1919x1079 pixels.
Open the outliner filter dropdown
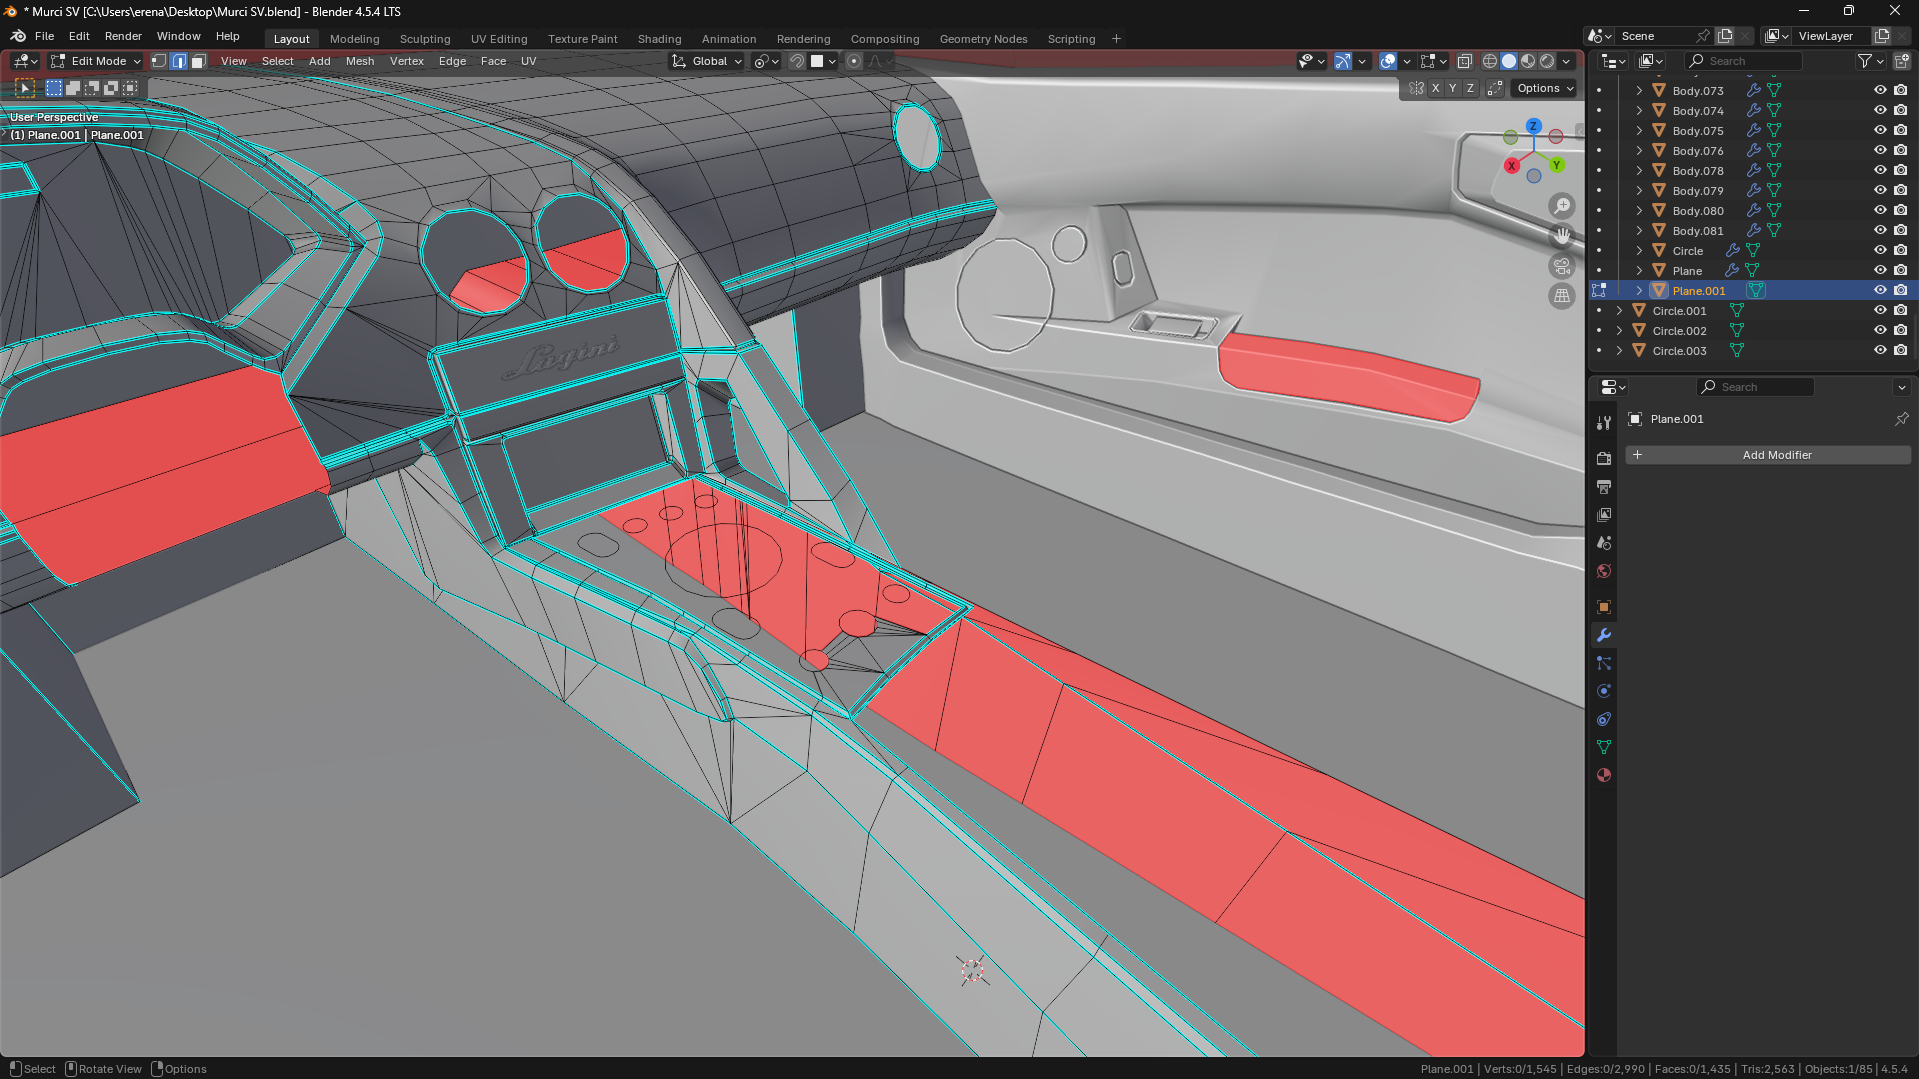click(x=1871, y=61)
